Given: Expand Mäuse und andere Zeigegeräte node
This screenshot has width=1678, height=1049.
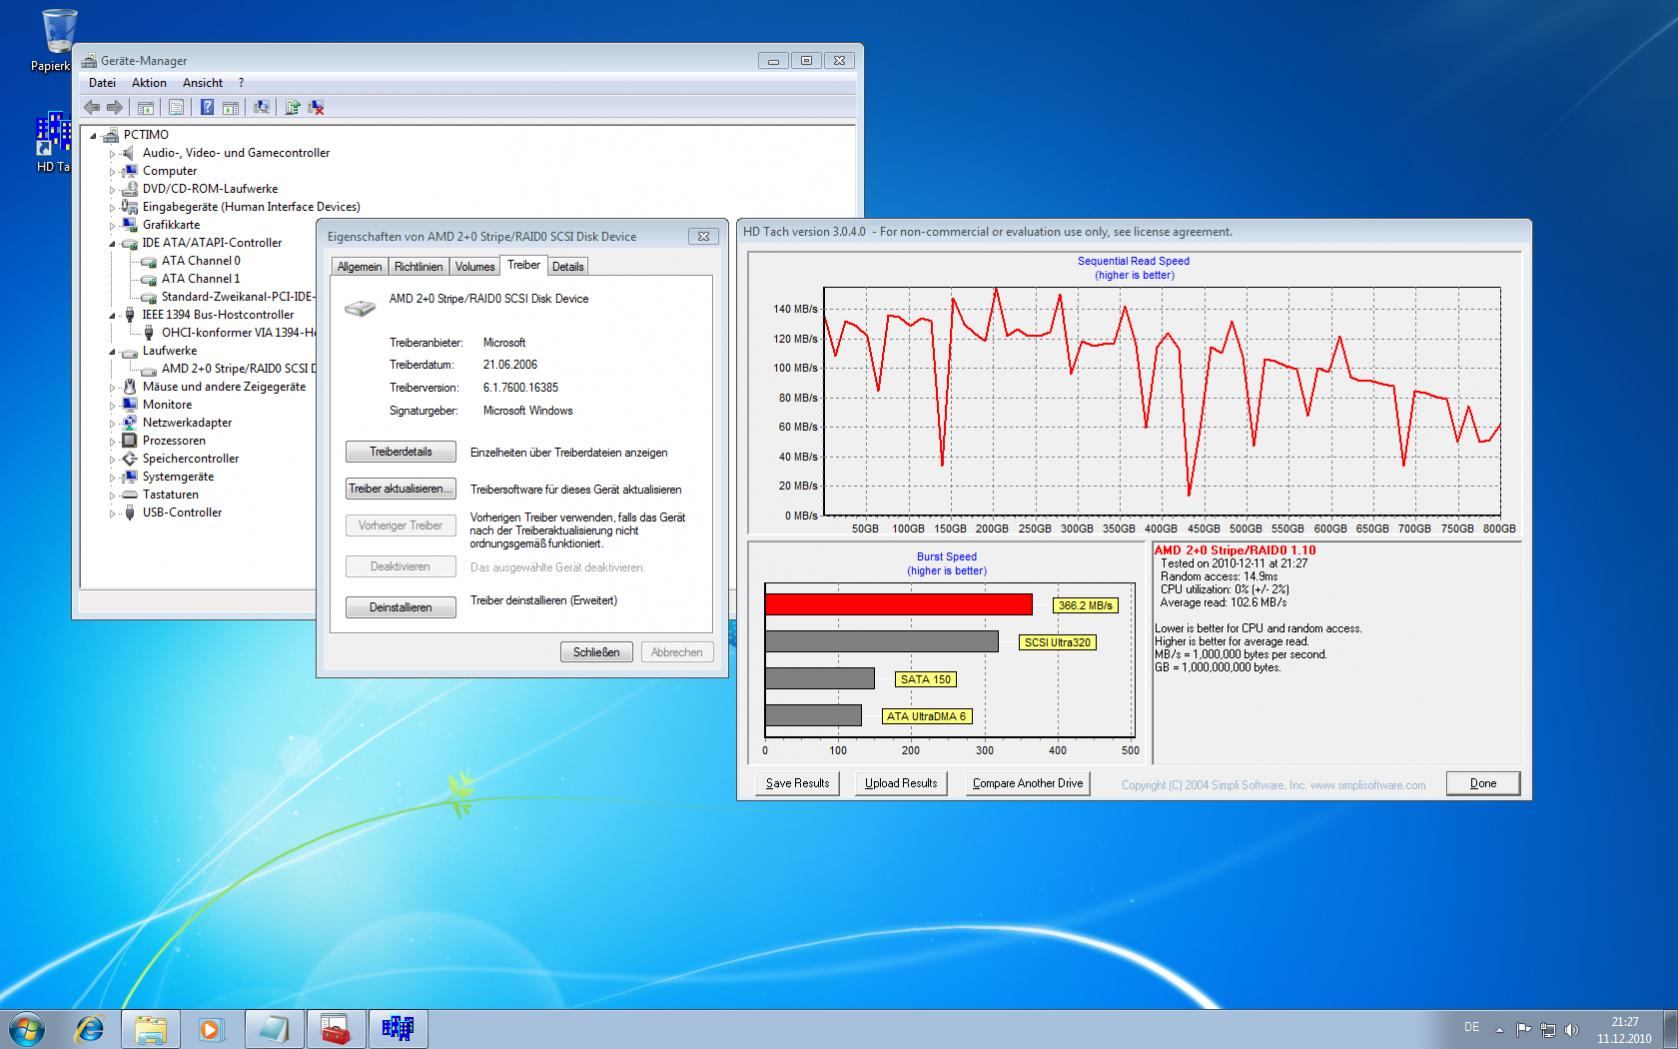Looking at the screenshot, I should point(112,387).
